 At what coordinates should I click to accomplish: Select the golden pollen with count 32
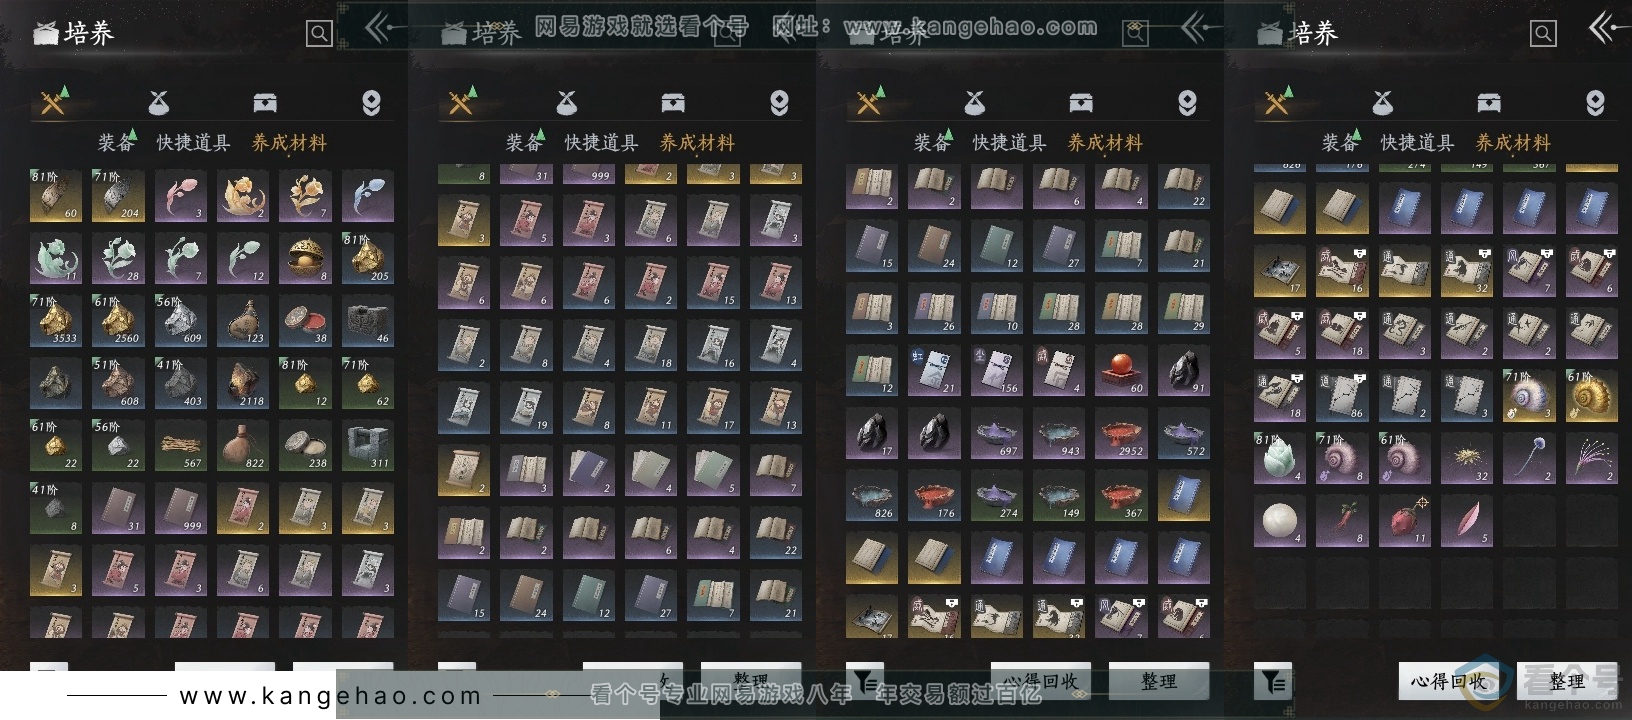[x=1467, y=458]
